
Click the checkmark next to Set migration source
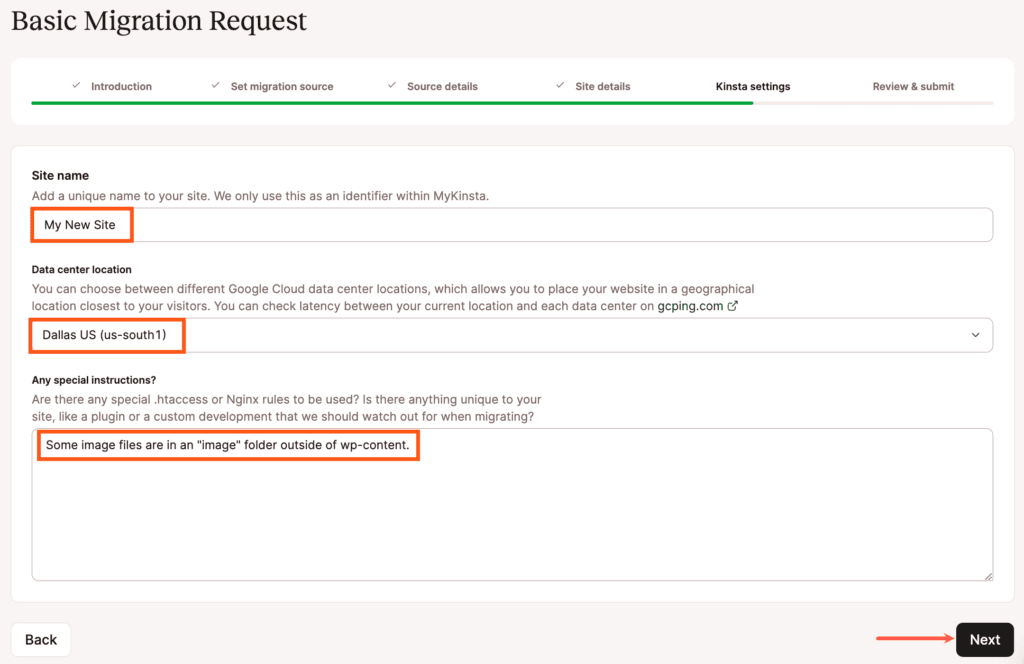(x=215, y=86)
